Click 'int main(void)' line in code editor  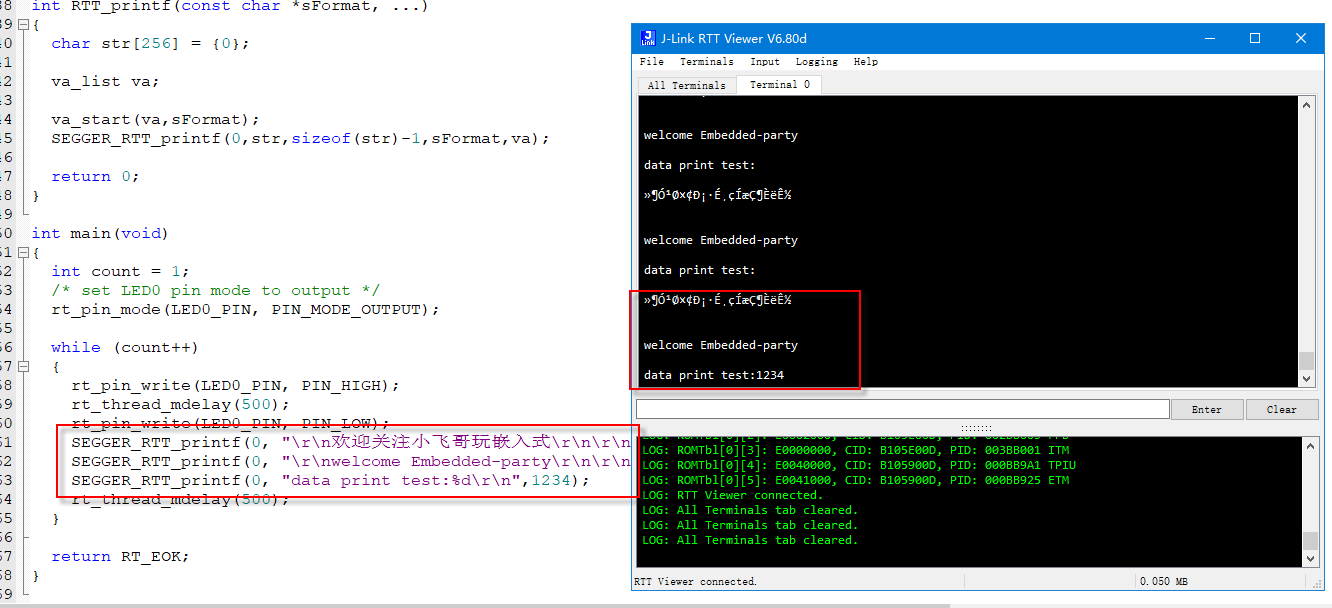(100, 233)
